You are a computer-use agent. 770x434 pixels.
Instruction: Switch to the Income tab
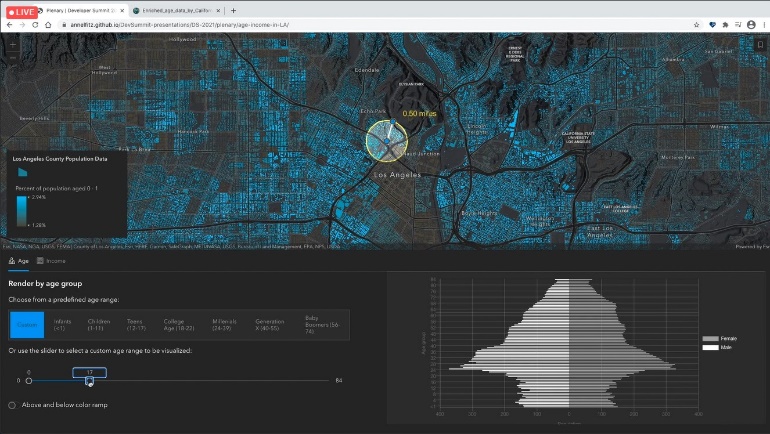pyautogui.click(x=51, y=261)
